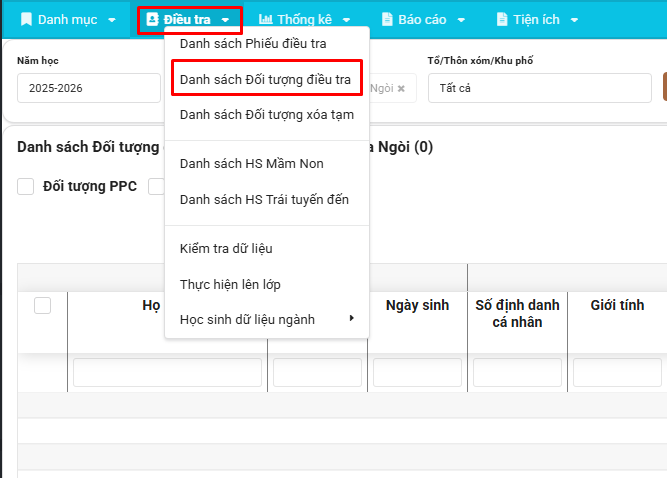Viewport: 667px width, 478px height.
Task: Click the Báo cáo document icon
Action: 387,20
